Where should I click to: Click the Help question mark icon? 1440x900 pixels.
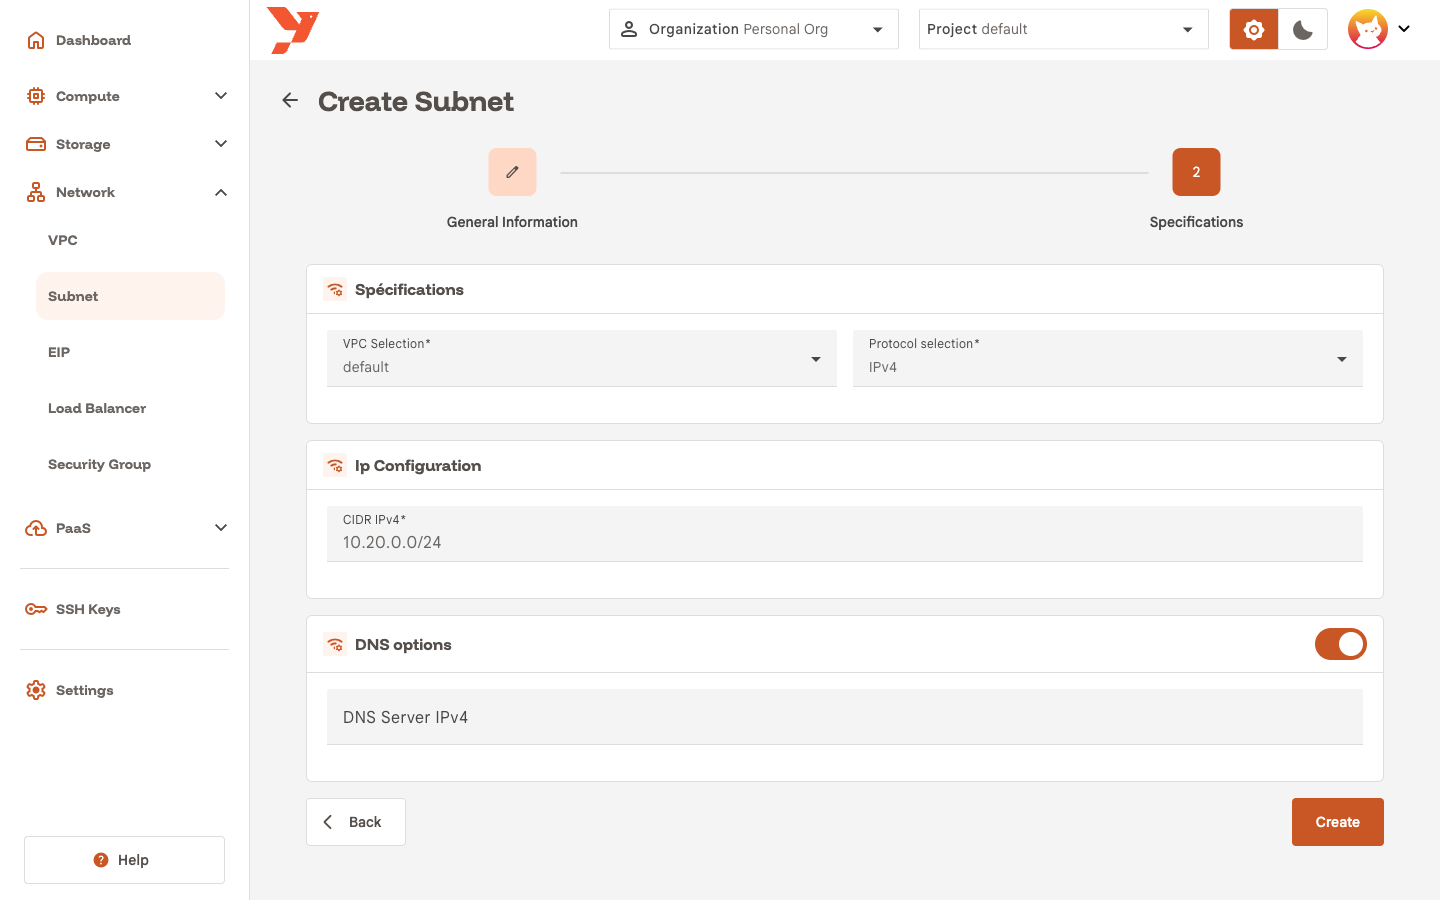pyautogui.click(x=101, y=860)
